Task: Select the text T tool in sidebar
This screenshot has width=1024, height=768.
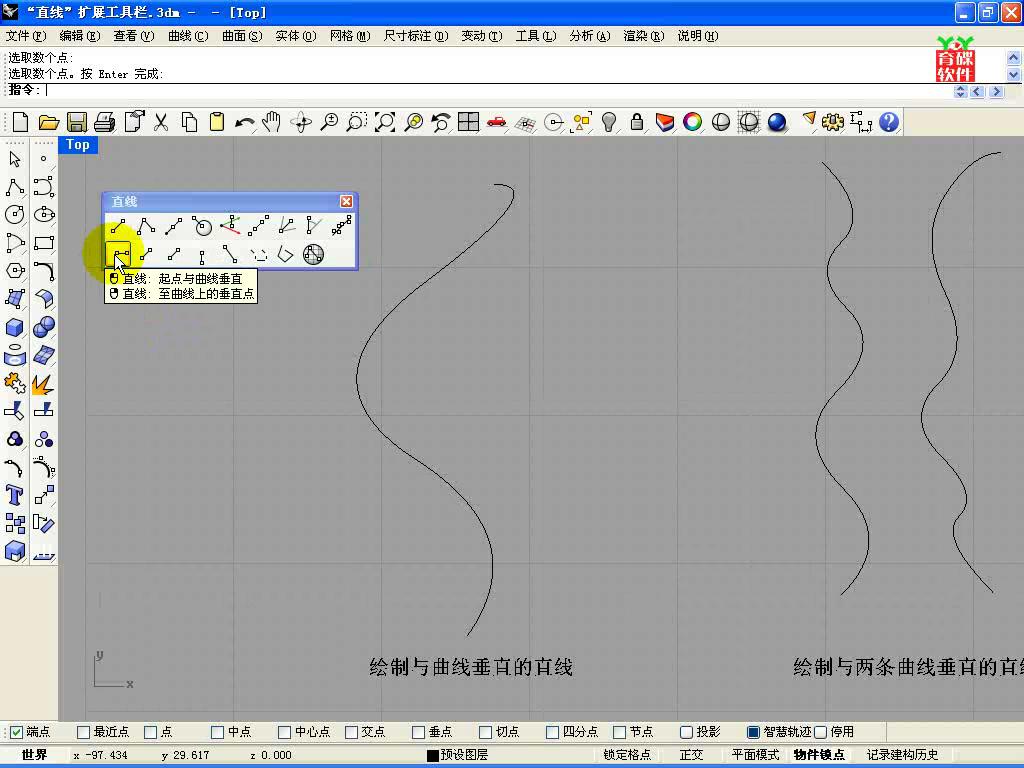Action: pos(14,496)
